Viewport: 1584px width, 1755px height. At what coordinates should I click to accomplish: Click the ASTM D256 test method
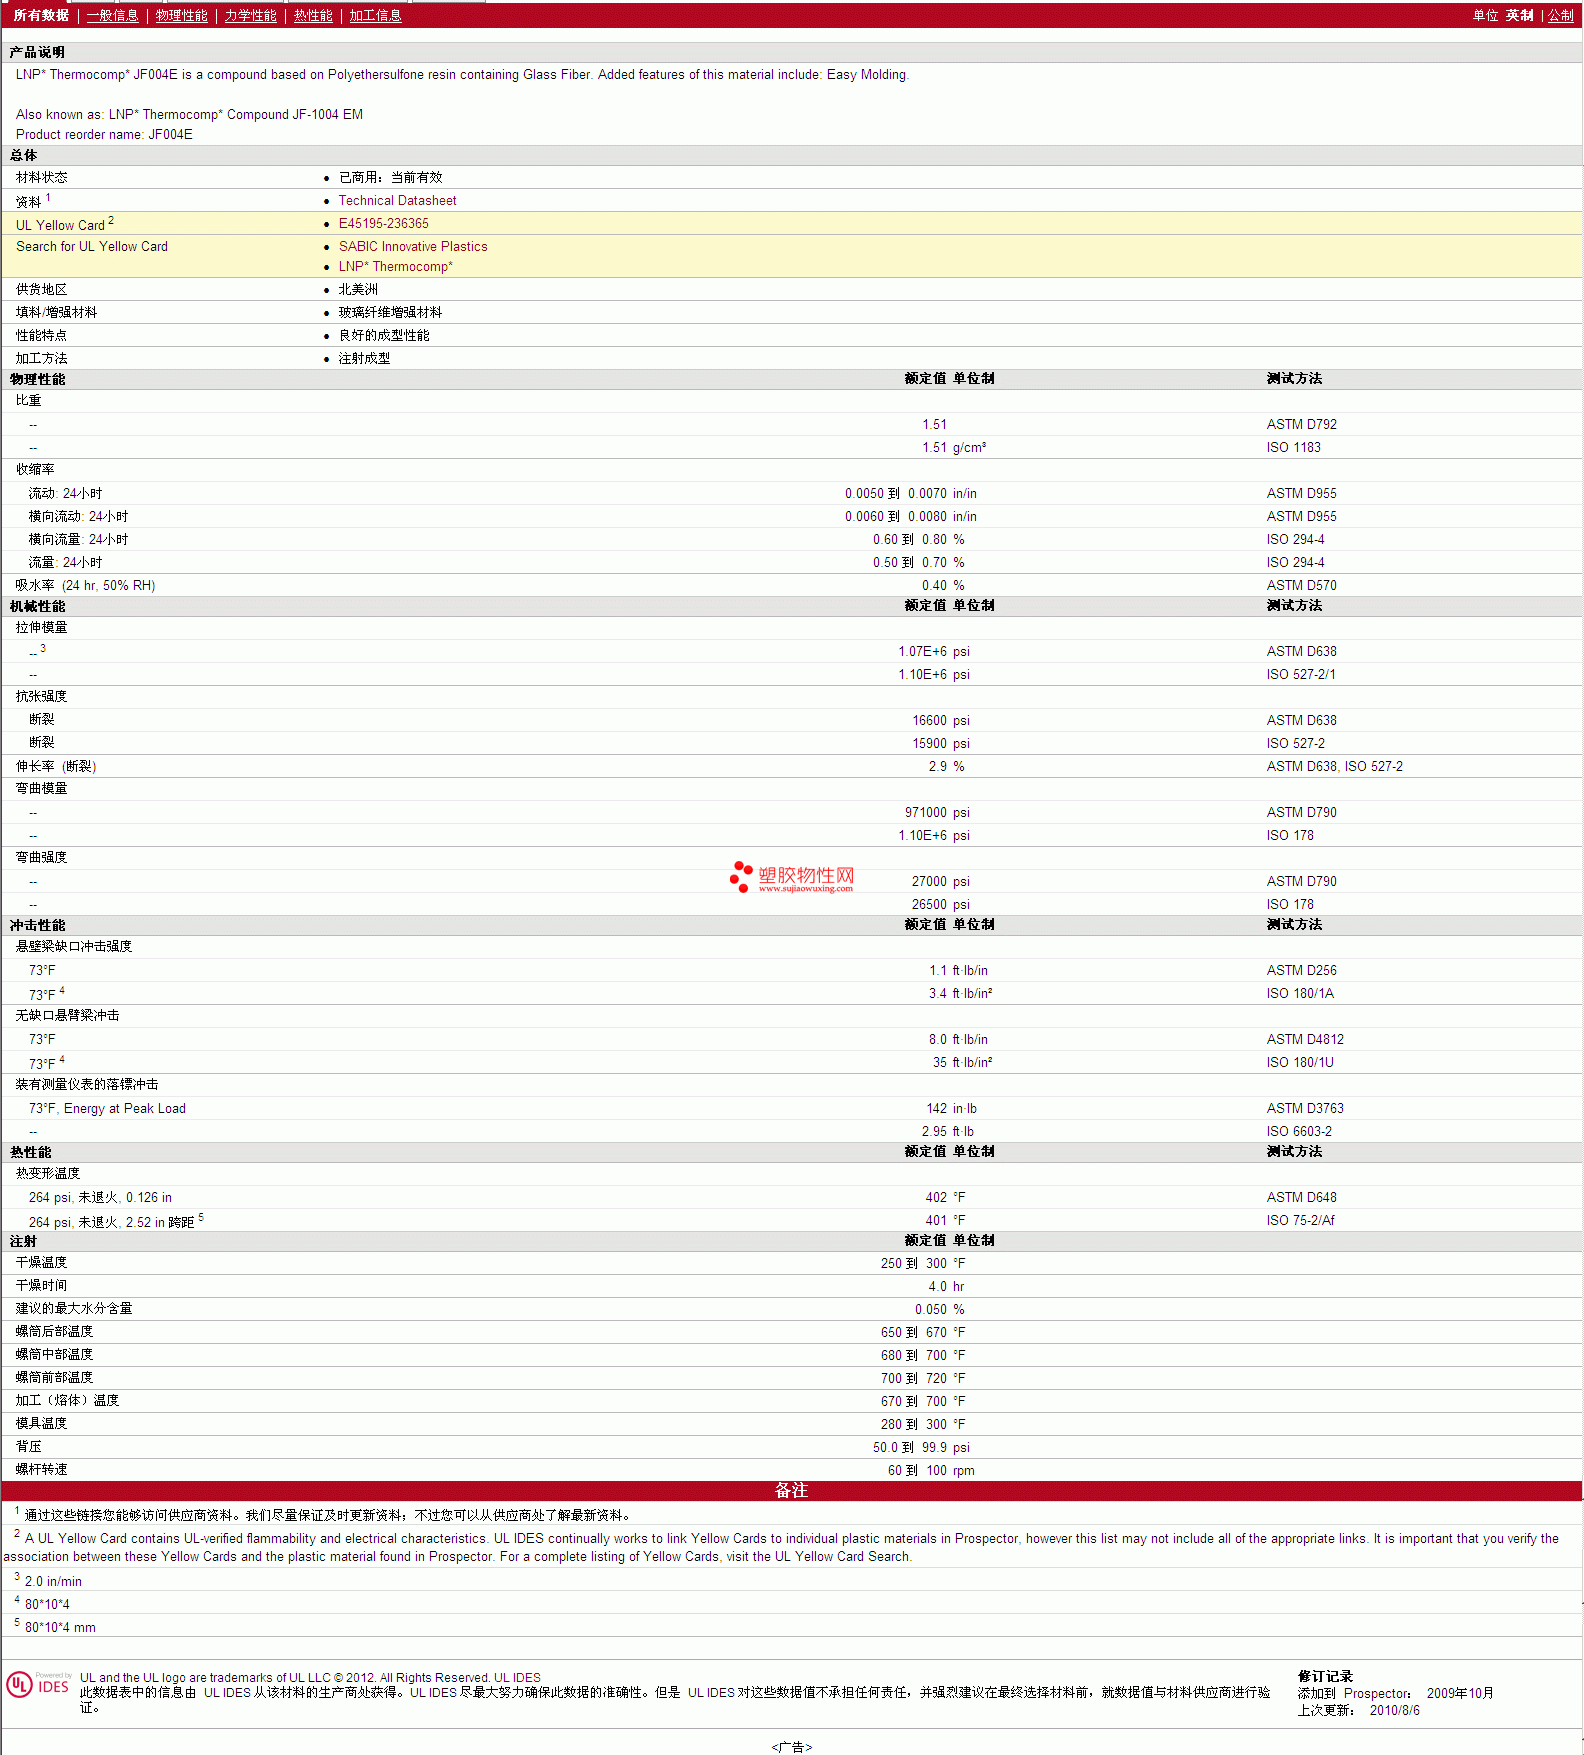1301,970
